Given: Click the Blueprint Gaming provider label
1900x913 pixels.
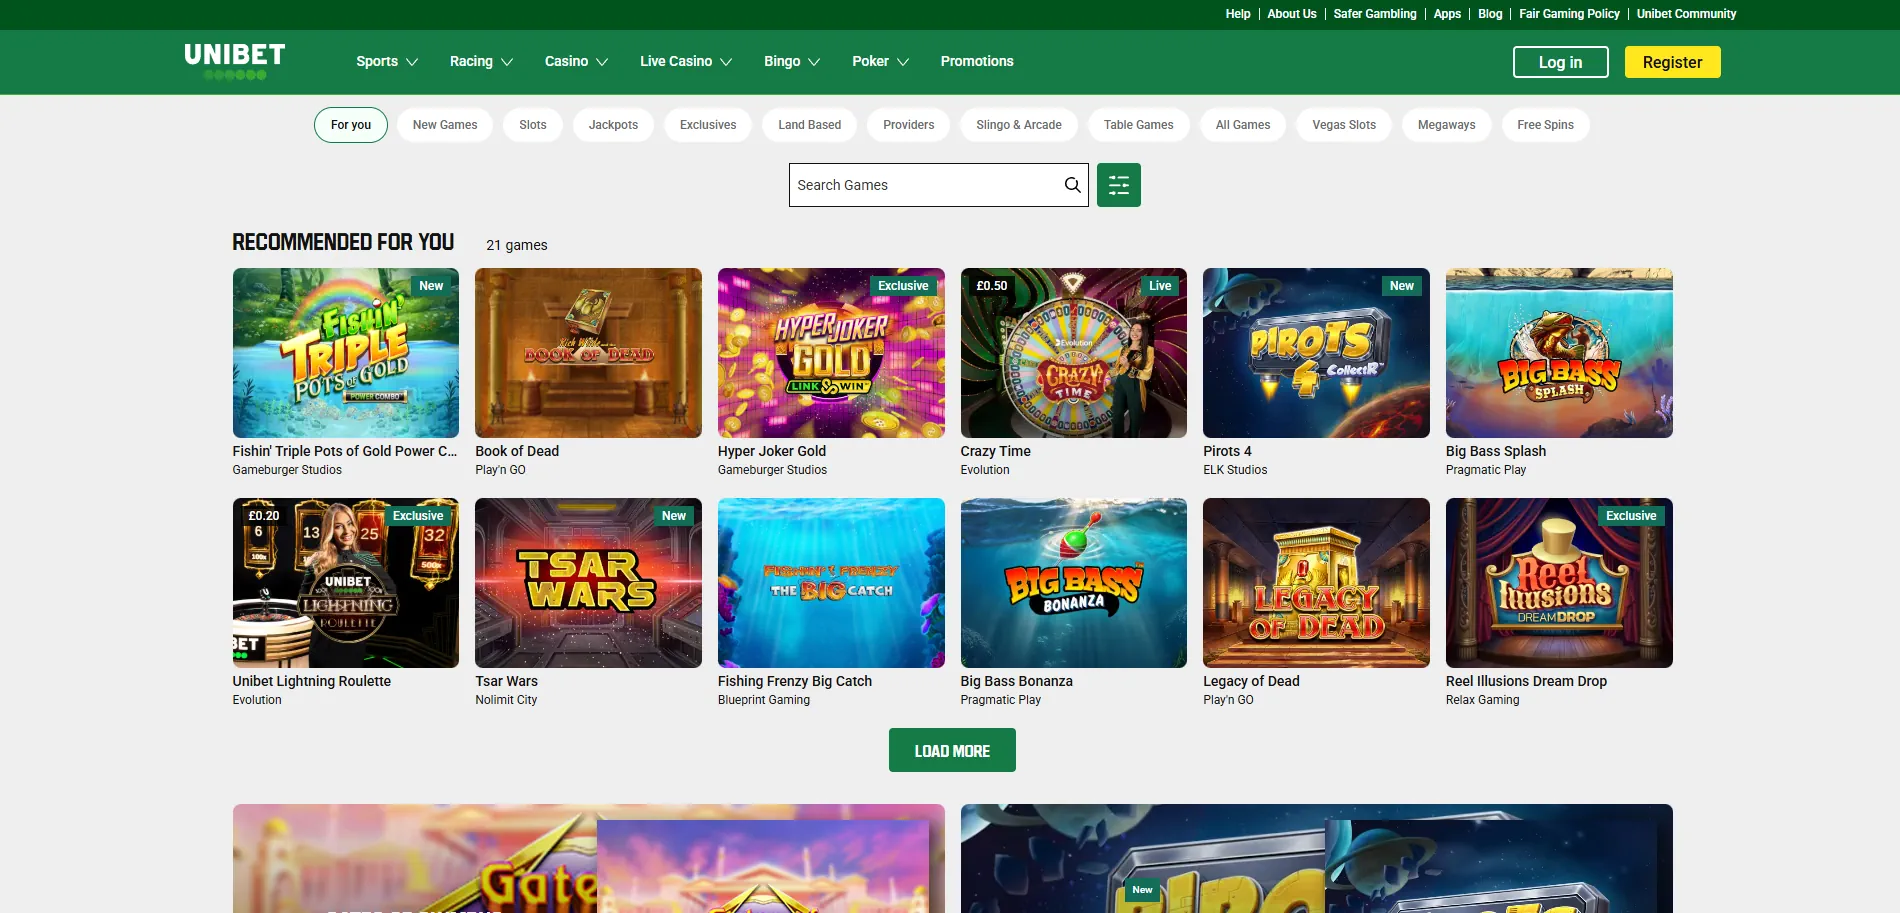Looking at the screenshot, I should [x=764, y=700].
